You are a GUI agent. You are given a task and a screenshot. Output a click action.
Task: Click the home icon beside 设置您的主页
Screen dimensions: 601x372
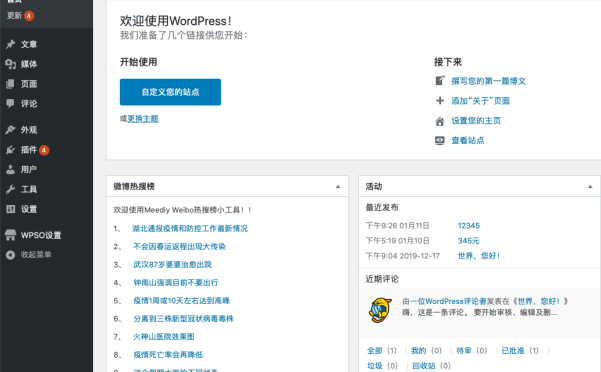click(x=440, y=121)
